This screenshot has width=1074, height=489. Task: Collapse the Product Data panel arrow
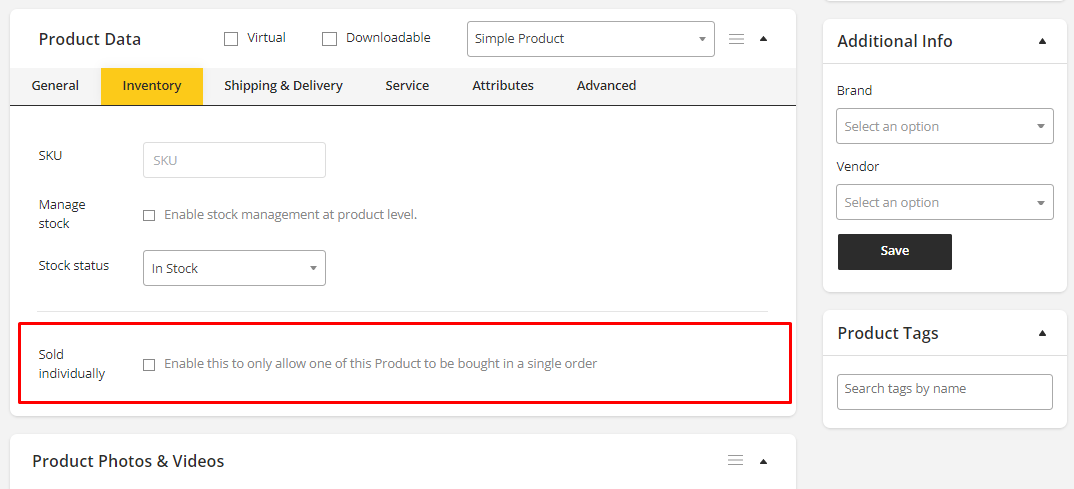(x=764, y=39)
